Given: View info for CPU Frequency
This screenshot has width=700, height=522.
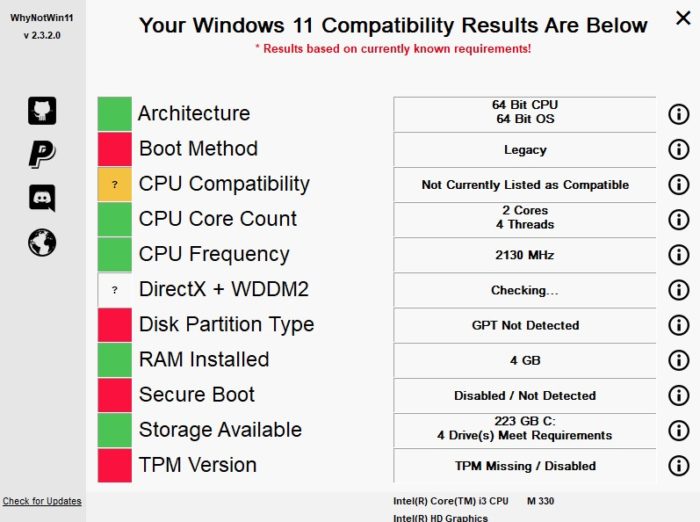Looking at the screenshot, I should [x=678, y=254].
